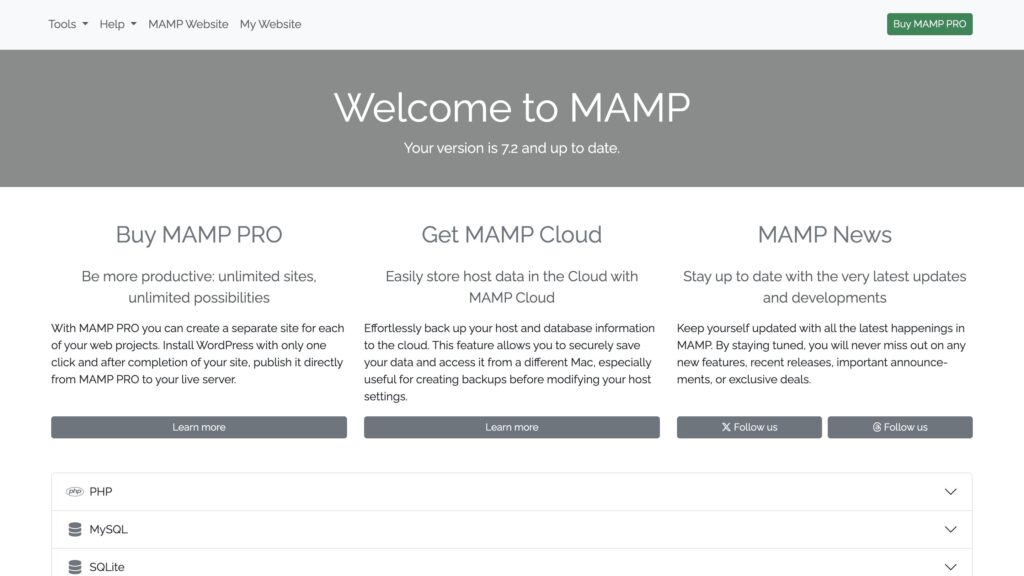Click the MySQL accordion row label
This screenshot has height=576, width=1024.
108,530
